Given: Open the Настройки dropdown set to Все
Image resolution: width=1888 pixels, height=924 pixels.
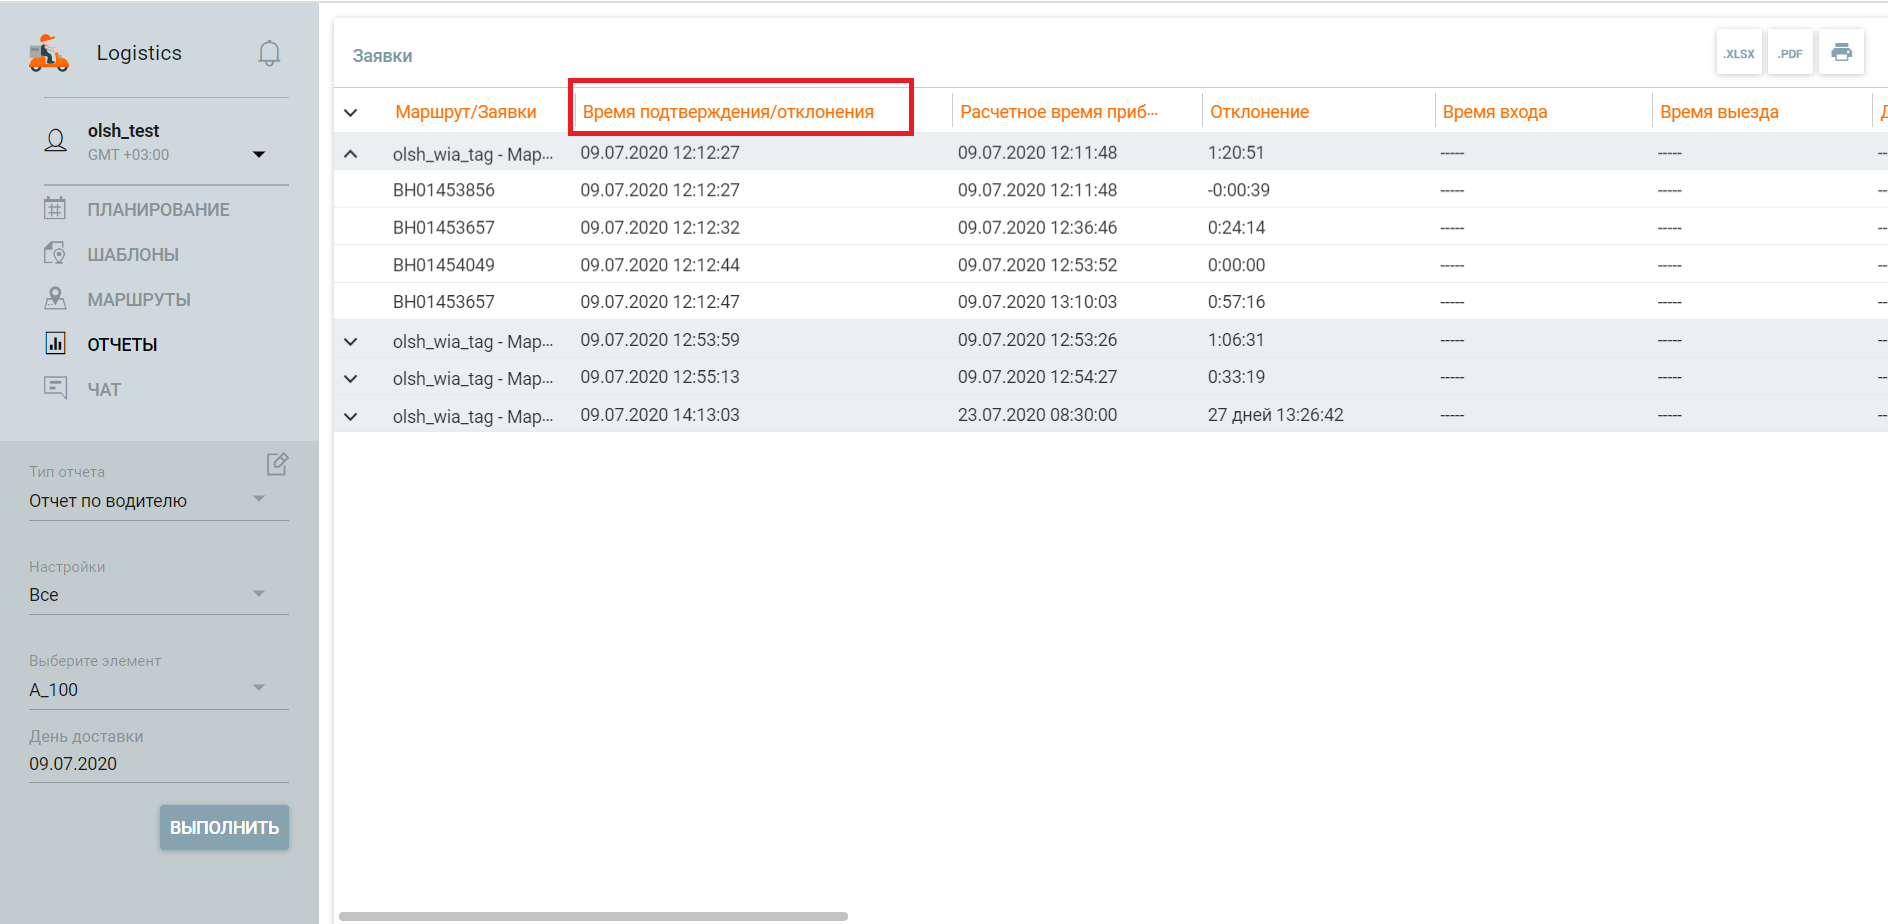Looking at the screenshot, I should pos(147,594).
